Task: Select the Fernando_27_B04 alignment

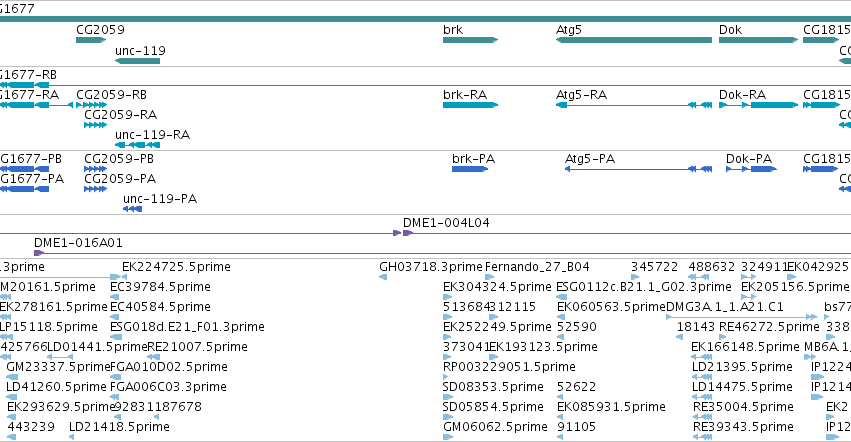Action: pyautogui.click(x=489, y=277)
